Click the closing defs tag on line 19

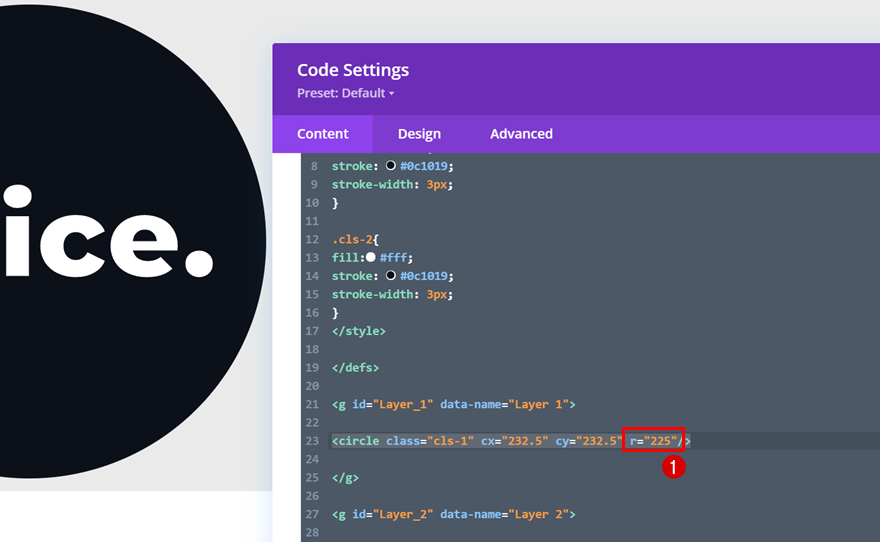(355, 368)
